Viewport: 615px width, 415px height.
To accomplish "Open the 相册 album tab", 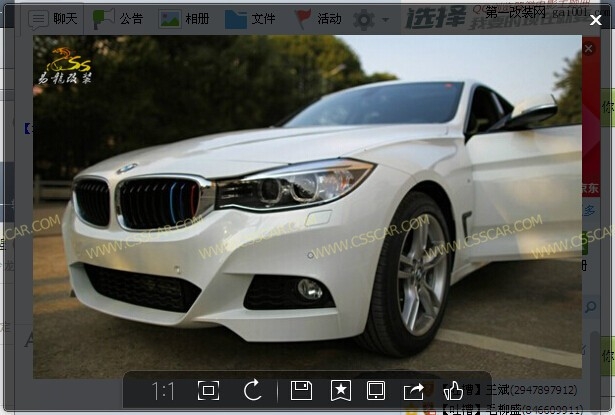I will click(x=184, y=18).
